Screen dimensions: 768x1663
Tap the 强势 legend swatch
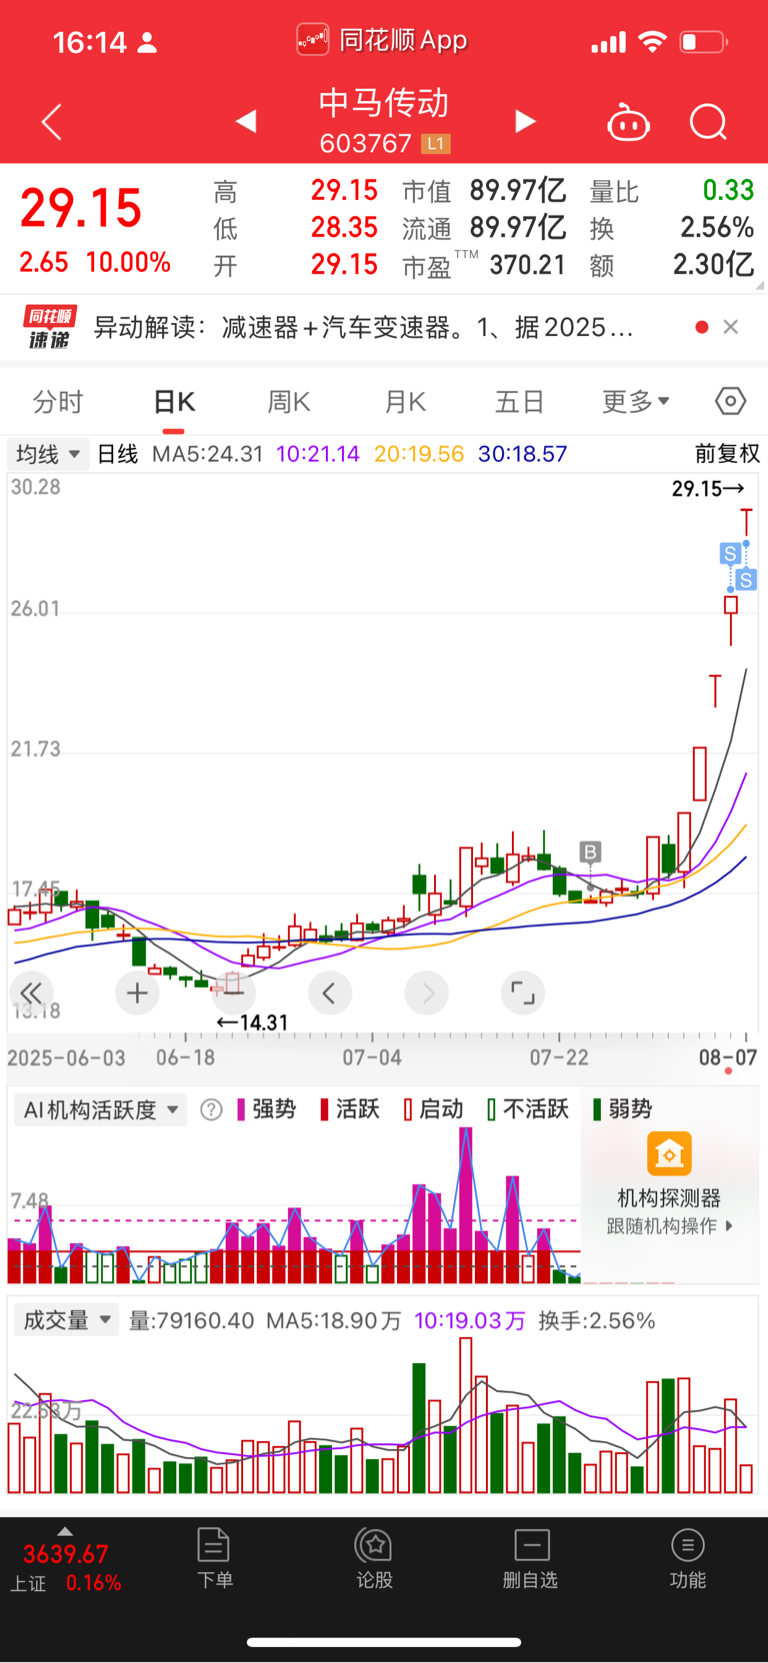[x=241, y=1109]
